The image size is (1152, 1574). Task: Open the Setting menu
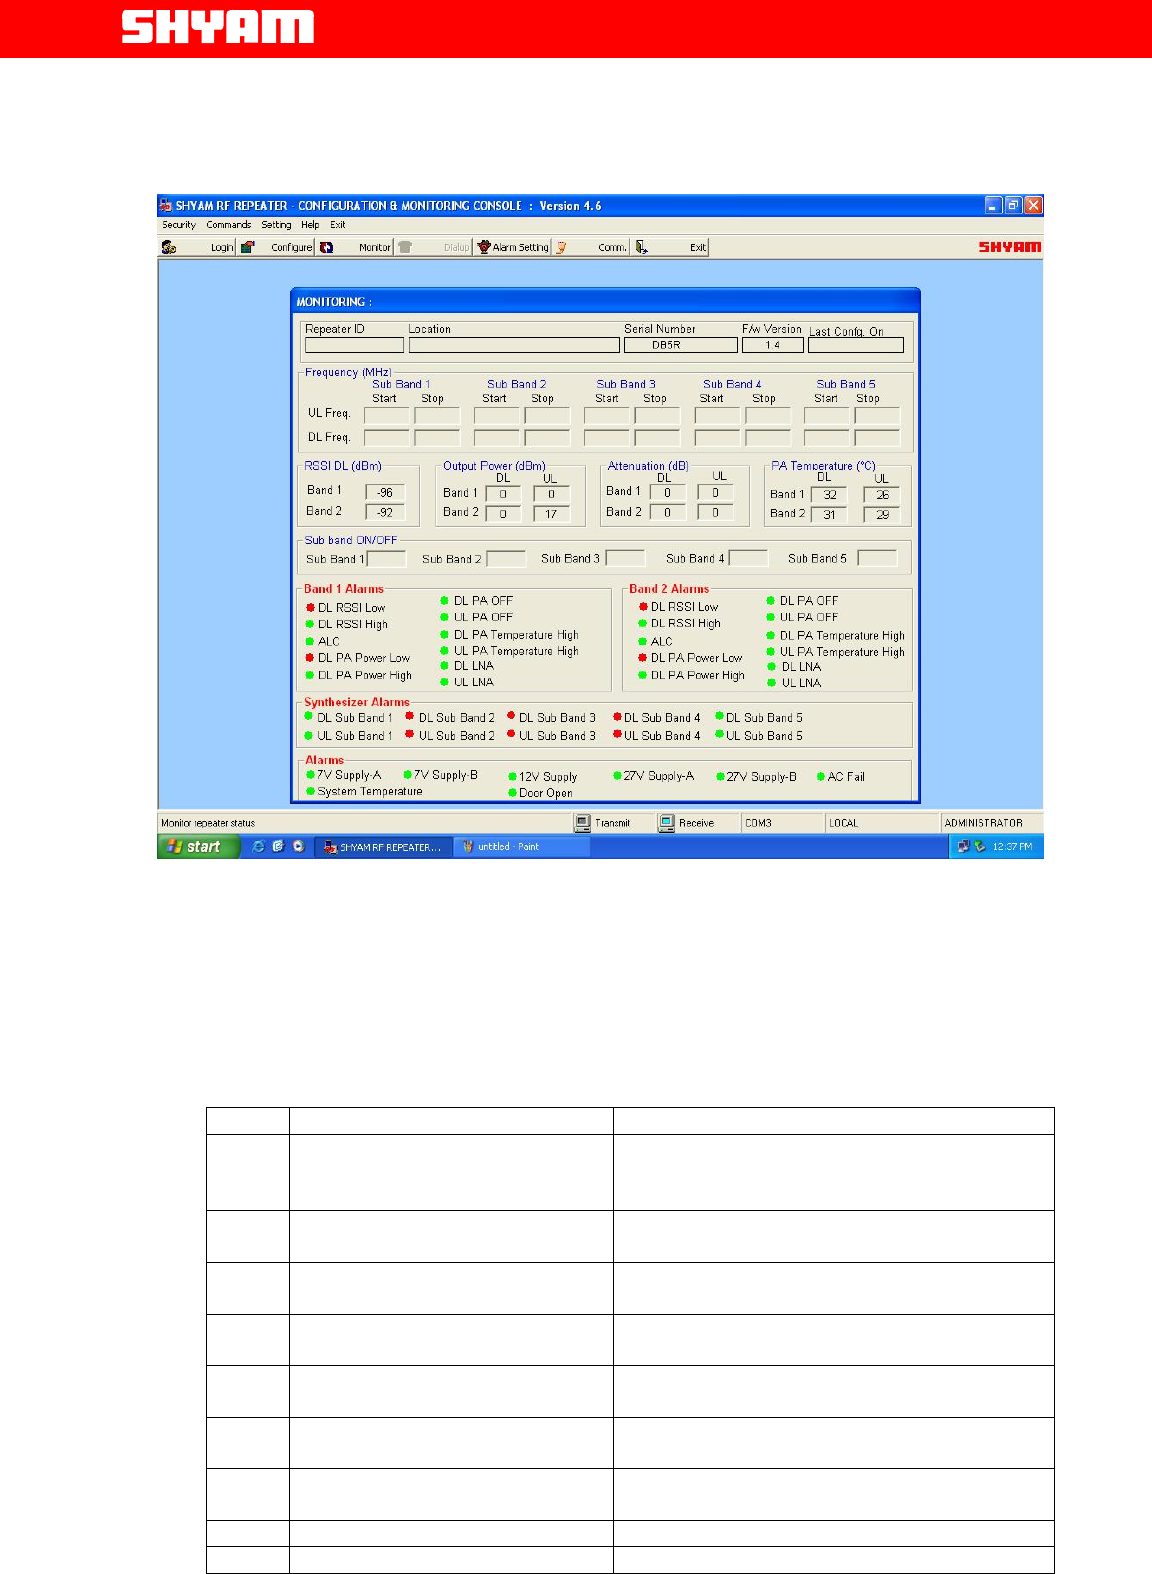pos(277,225)
